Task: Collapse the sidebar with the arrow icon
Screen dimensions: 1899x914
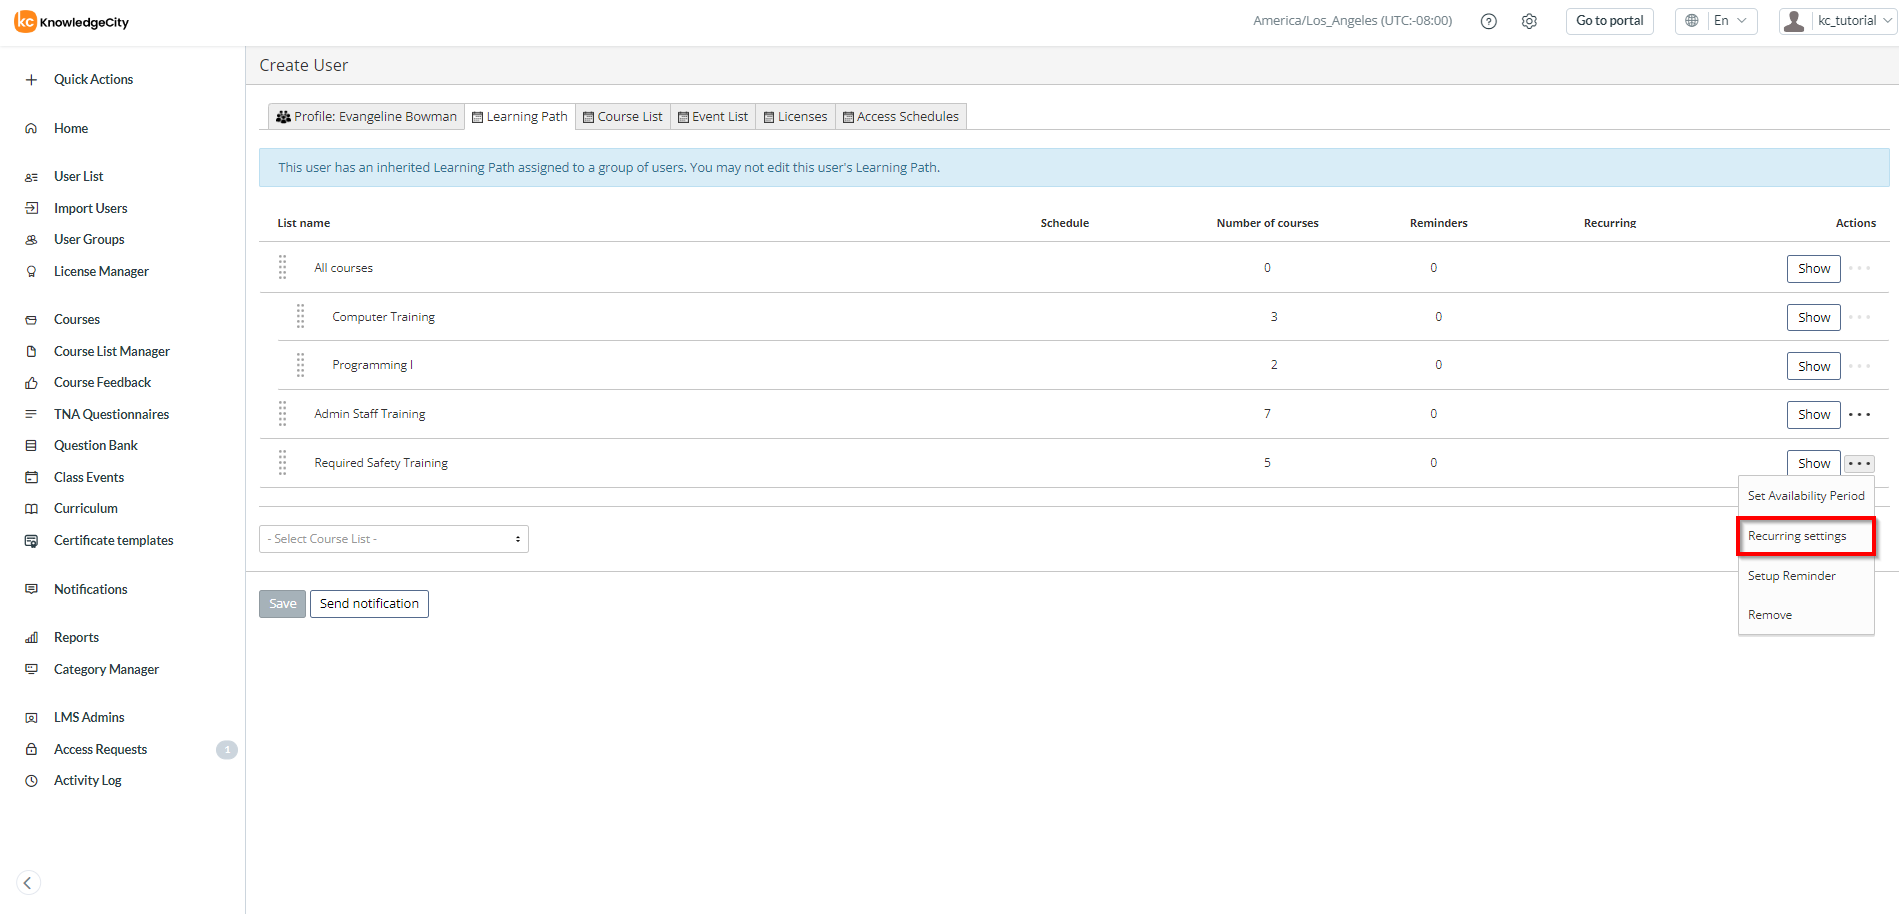Action: pos(28,882)
